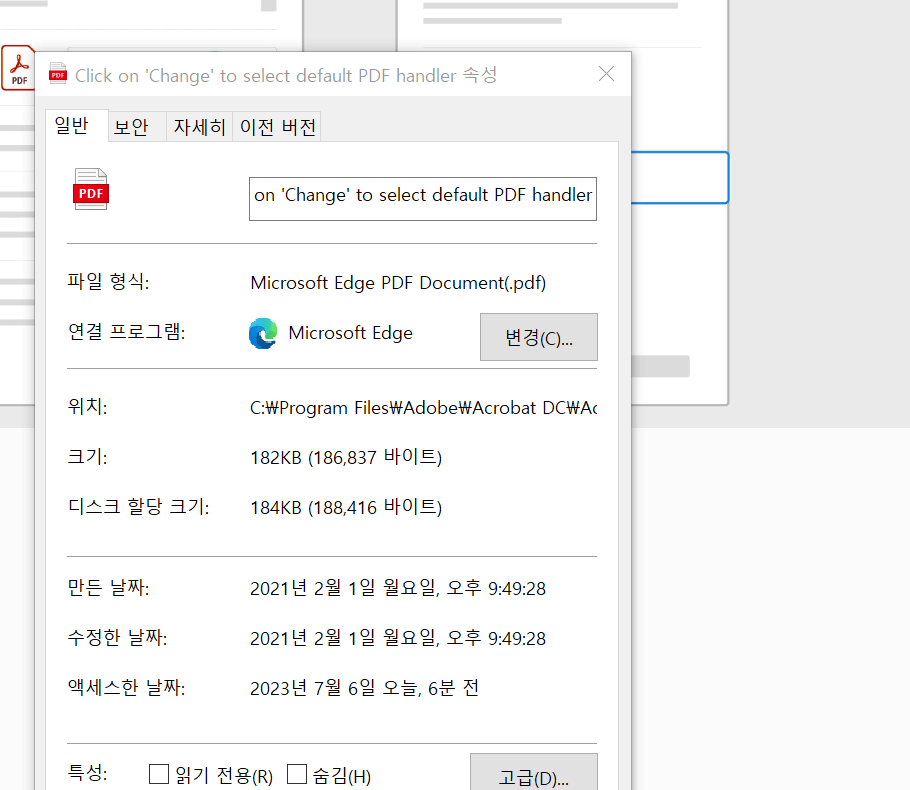Viewport: 910px width, 790px height.
Task: Click the 'Microsoft Edge' program name text
Action: [351, 333]
